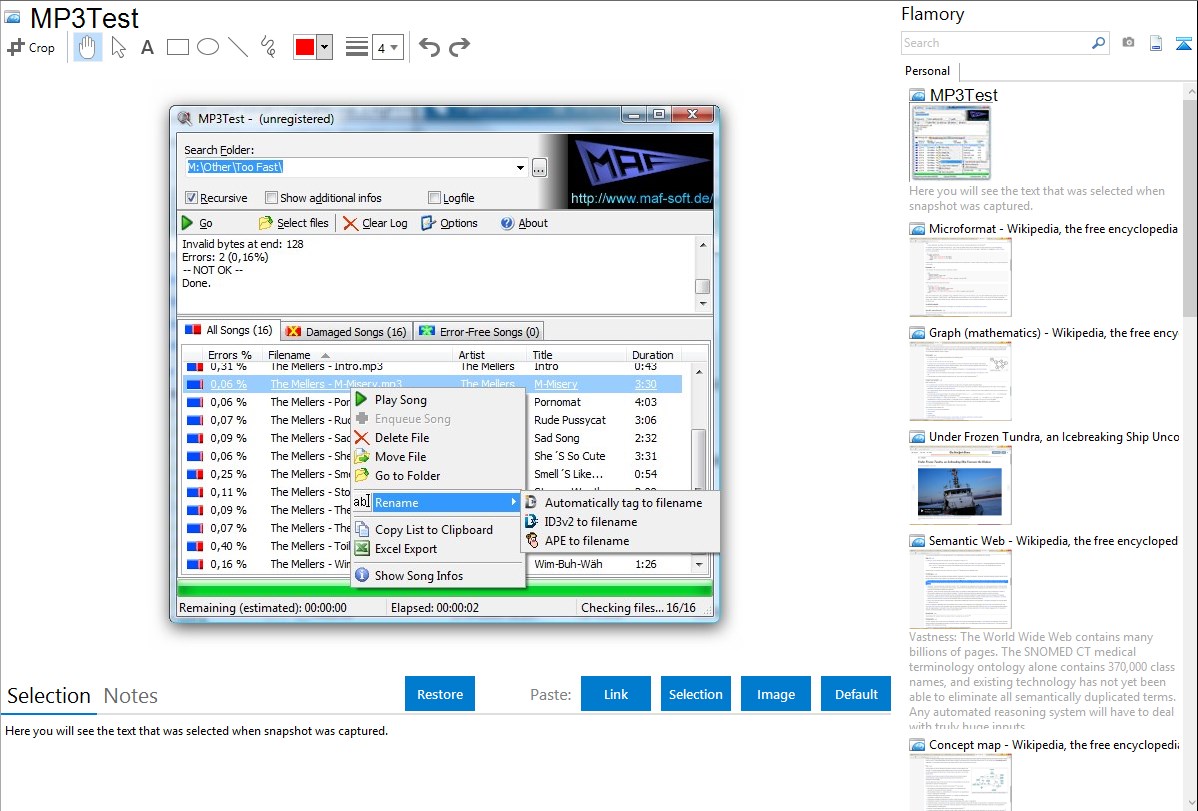1198x811 pixels.
Task: Click the green Go button
Action: pos(197,223)
